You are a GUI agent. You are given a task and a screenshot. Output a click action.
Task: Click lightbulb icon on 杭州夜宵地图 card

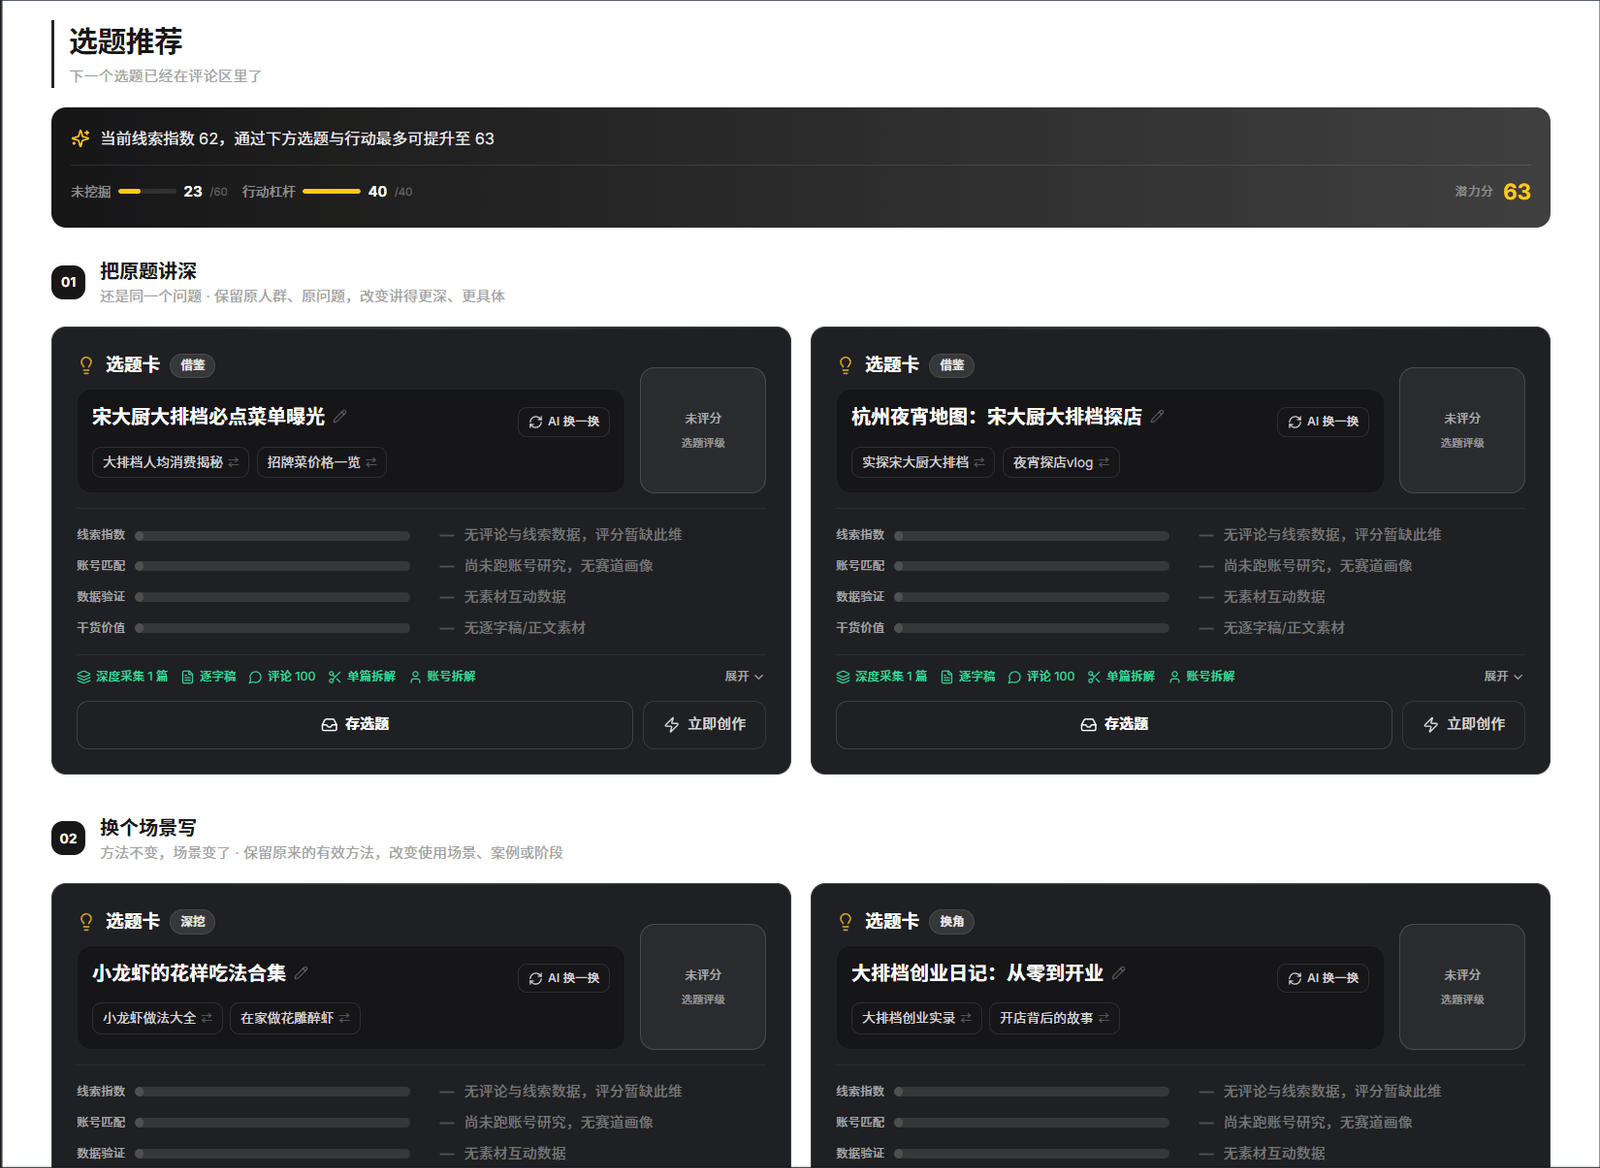[x=845, y=365]
